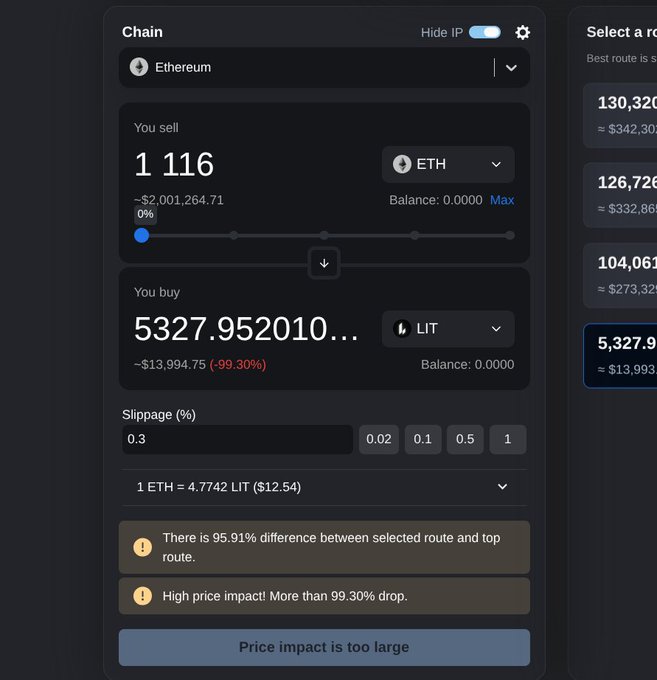657x680 pixels.
Task: Click the Hide IP label text
Action: point(441,33)
